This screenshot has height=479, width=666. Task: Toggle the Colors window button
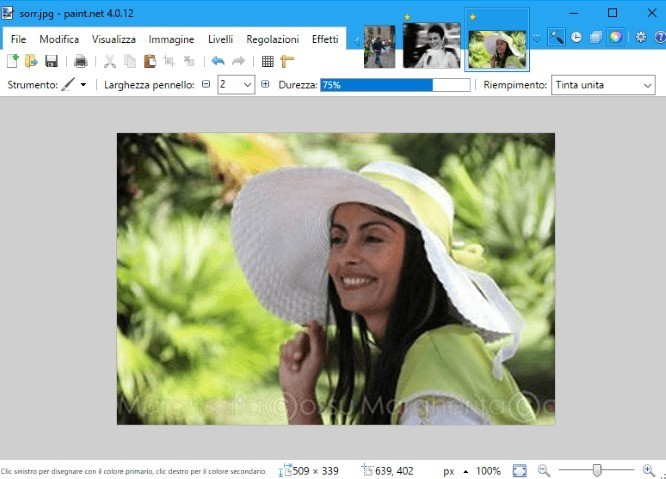[x=616, y=38]
